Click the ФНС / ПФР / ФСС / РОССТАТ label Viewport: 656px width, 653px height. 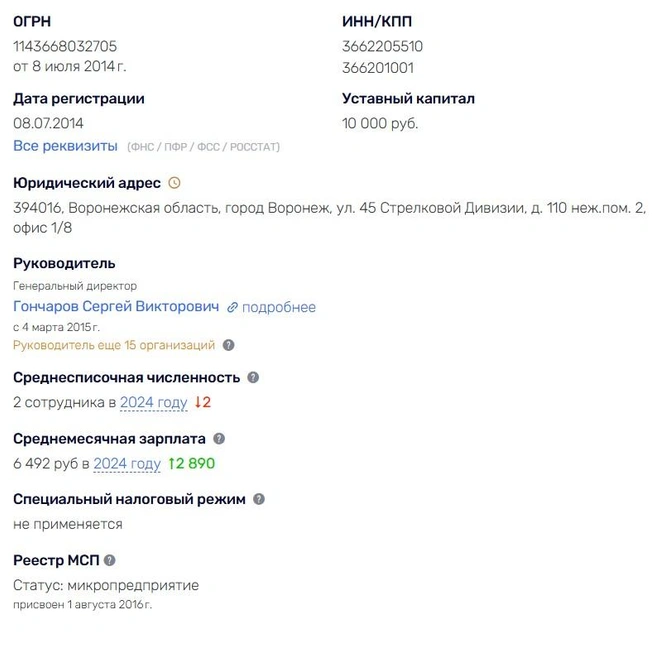click(x=203, y=147)
